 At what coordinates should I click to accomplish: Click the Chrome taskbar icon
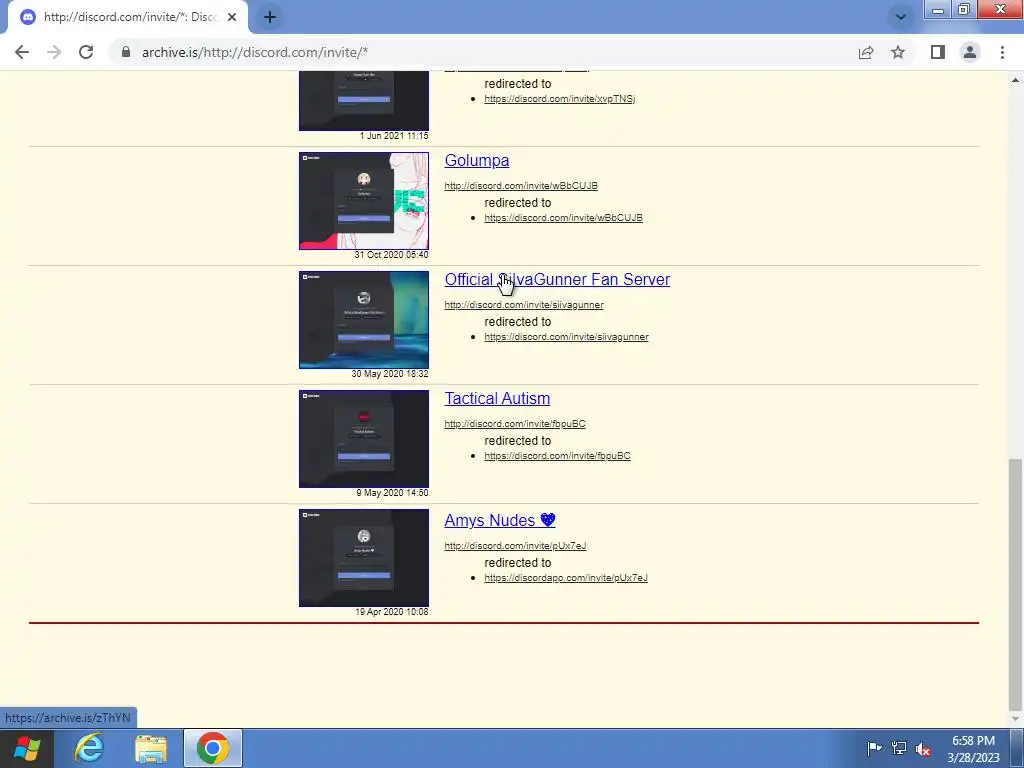tap(213, 748)
